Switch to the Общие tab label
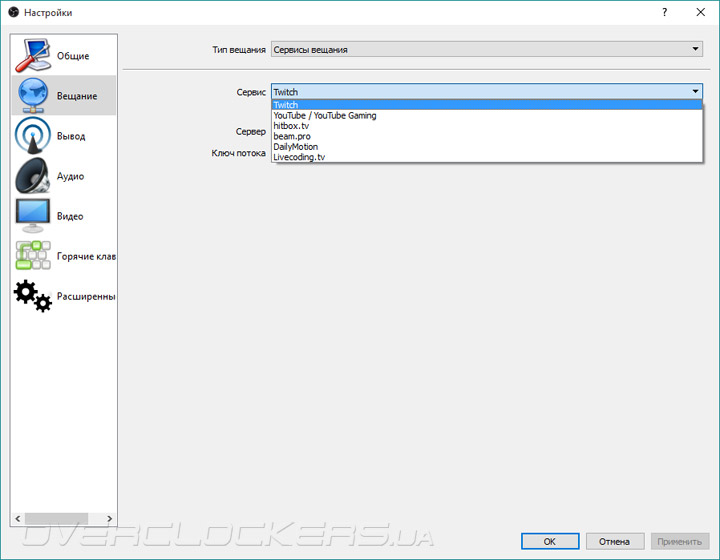 pyautogui.click(x=73, y=56)
